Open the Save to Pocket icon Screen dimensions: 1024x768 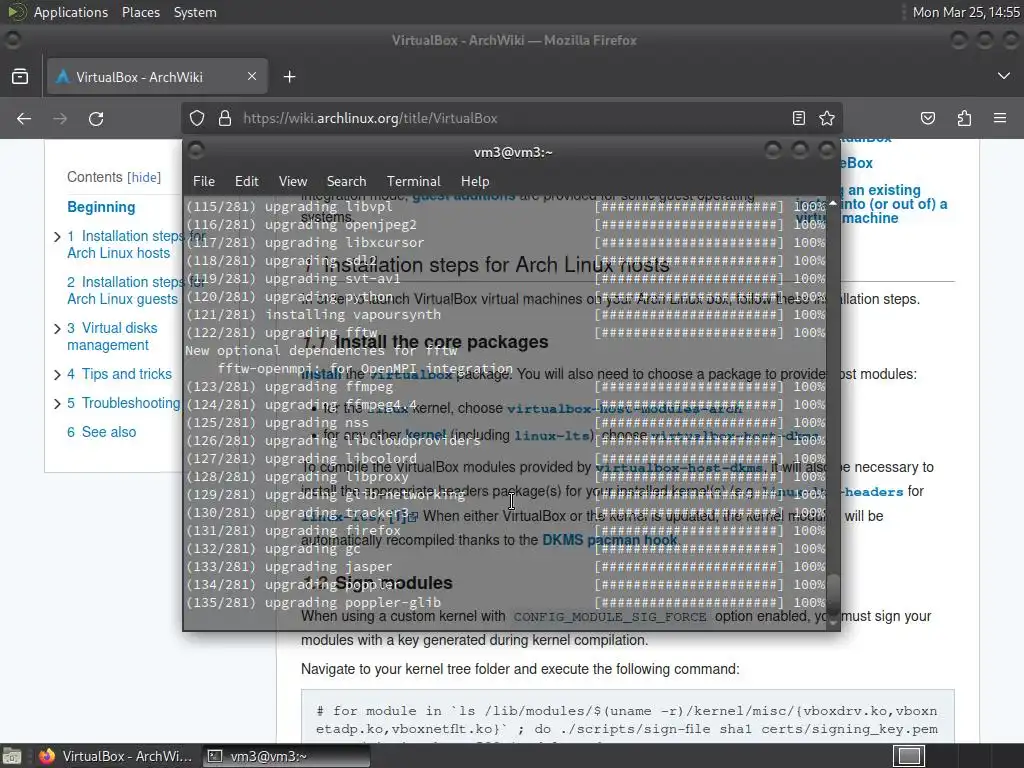927,118
